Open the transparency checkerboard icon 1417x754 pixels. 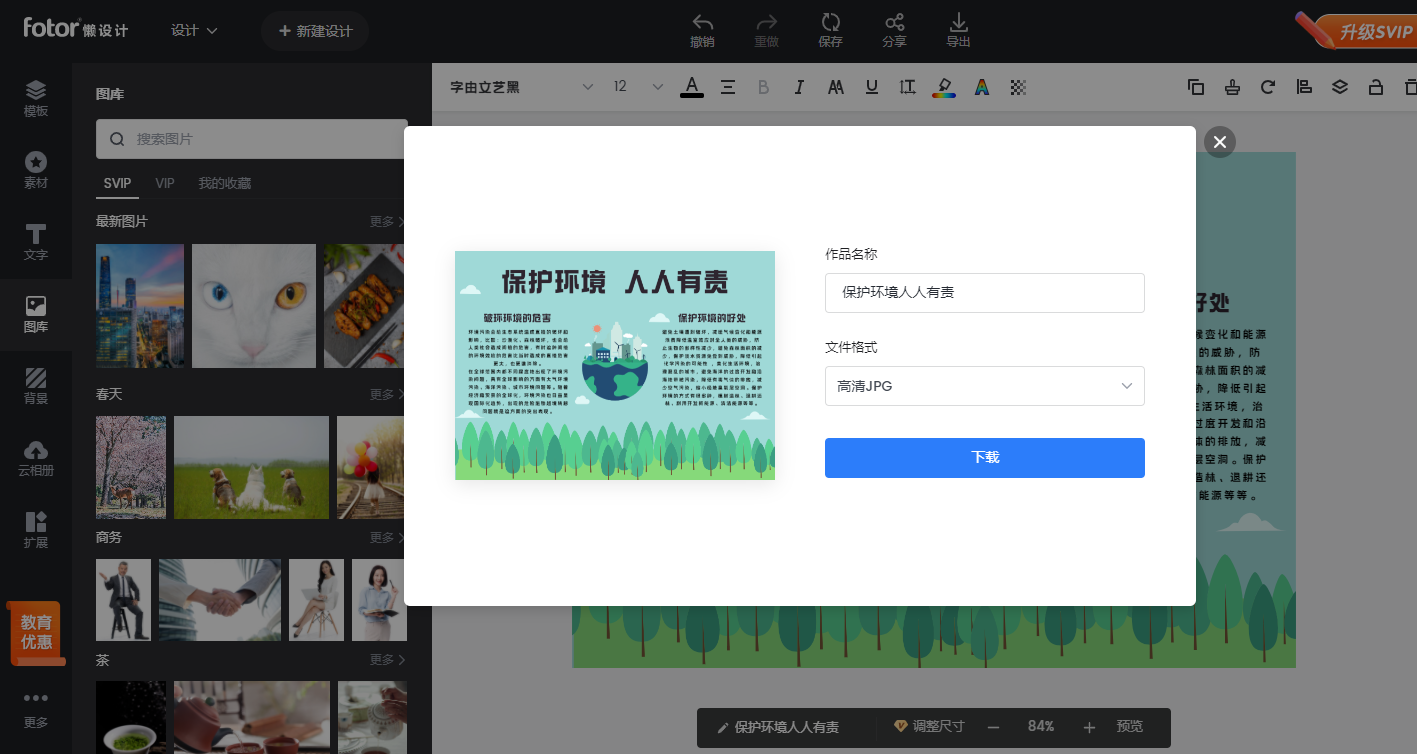[x=1018, y=87]
